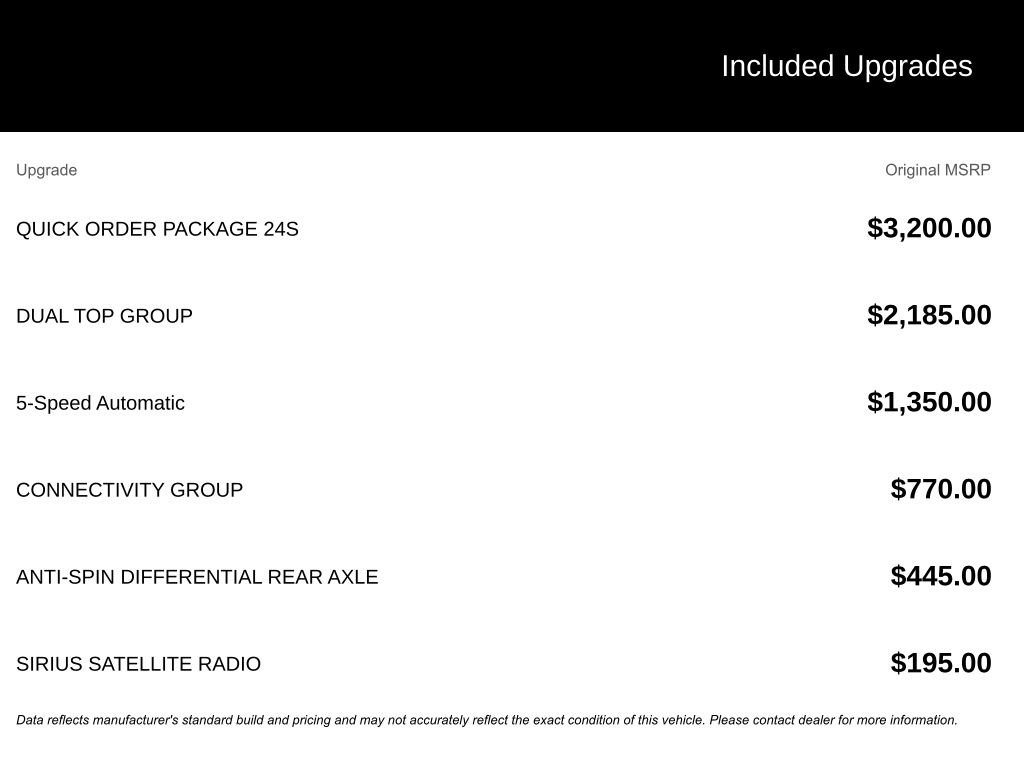Click the Included Upgrades heading
Screen dimensions: 1024x768
846,66
